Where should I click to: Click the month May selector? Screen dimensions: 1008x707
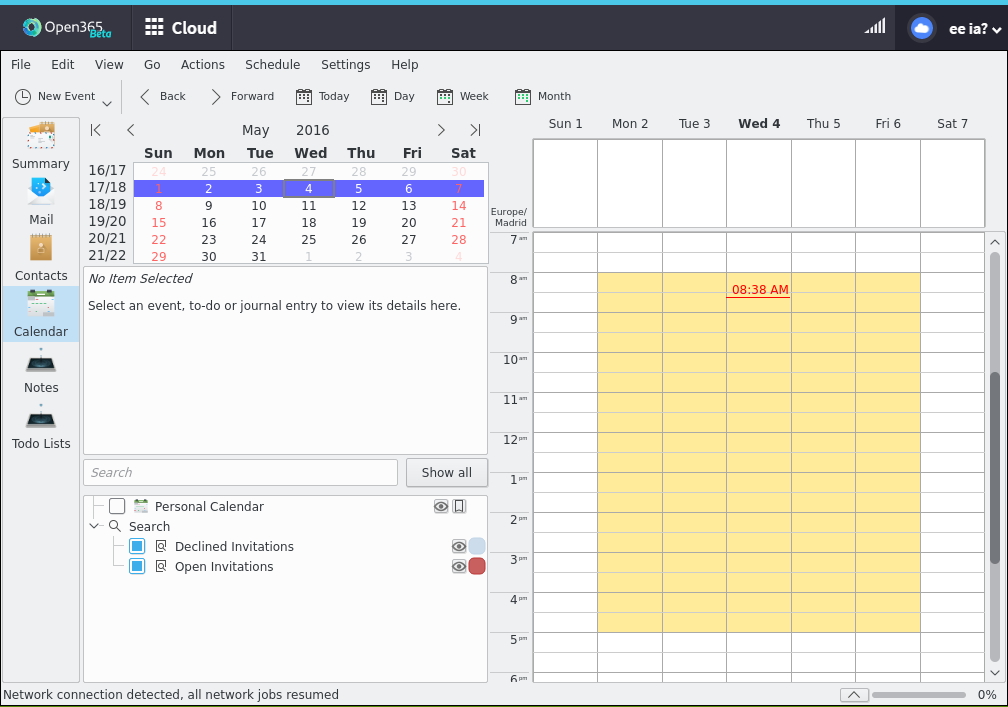(255, 130)
